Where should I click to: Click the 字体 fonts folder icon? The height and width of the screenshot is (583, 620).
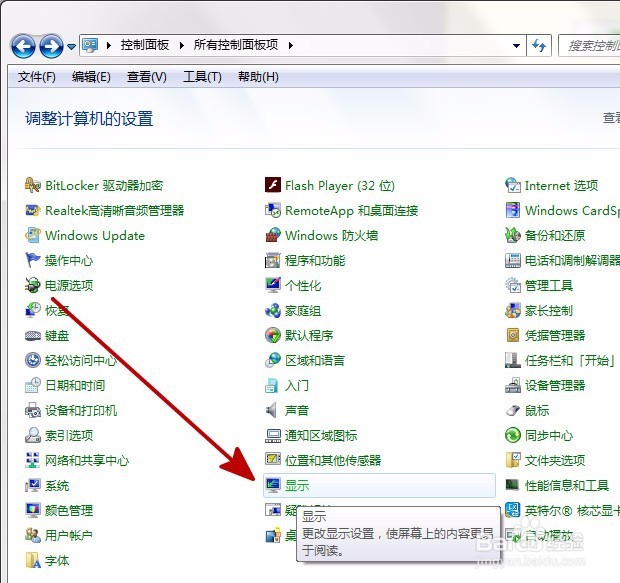pos(32,560)
